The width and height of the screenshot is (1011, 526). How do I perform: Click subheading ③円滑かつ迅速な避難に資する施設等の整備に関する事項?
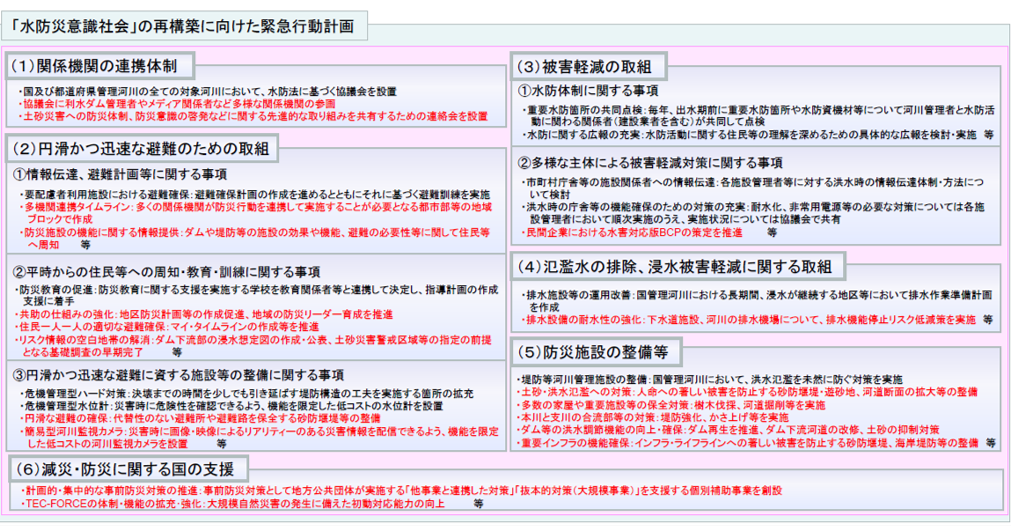(x=180, y=375)
